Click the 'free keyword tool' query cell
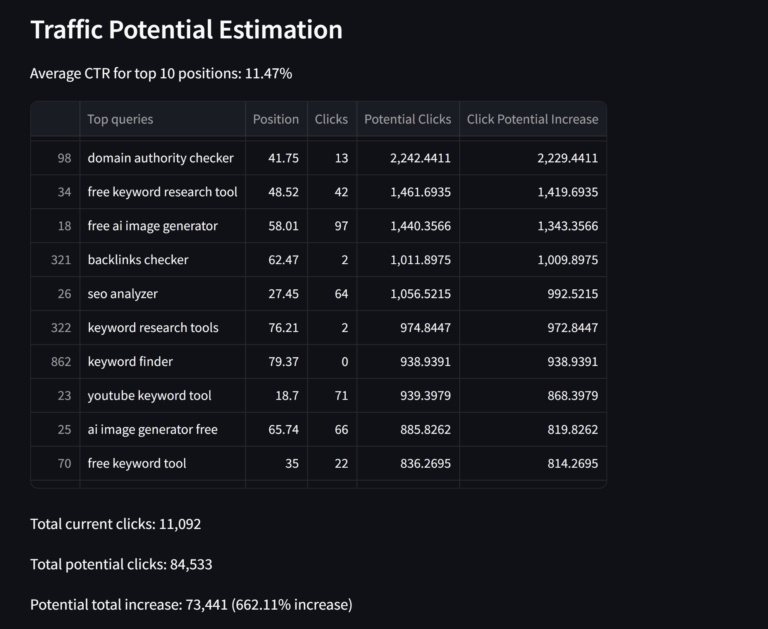The image size is (768, 629). point(136,464)
